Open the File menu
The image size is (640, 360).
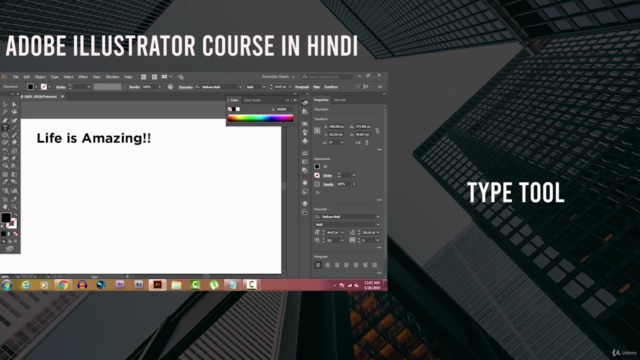click(x=16, y=77)
